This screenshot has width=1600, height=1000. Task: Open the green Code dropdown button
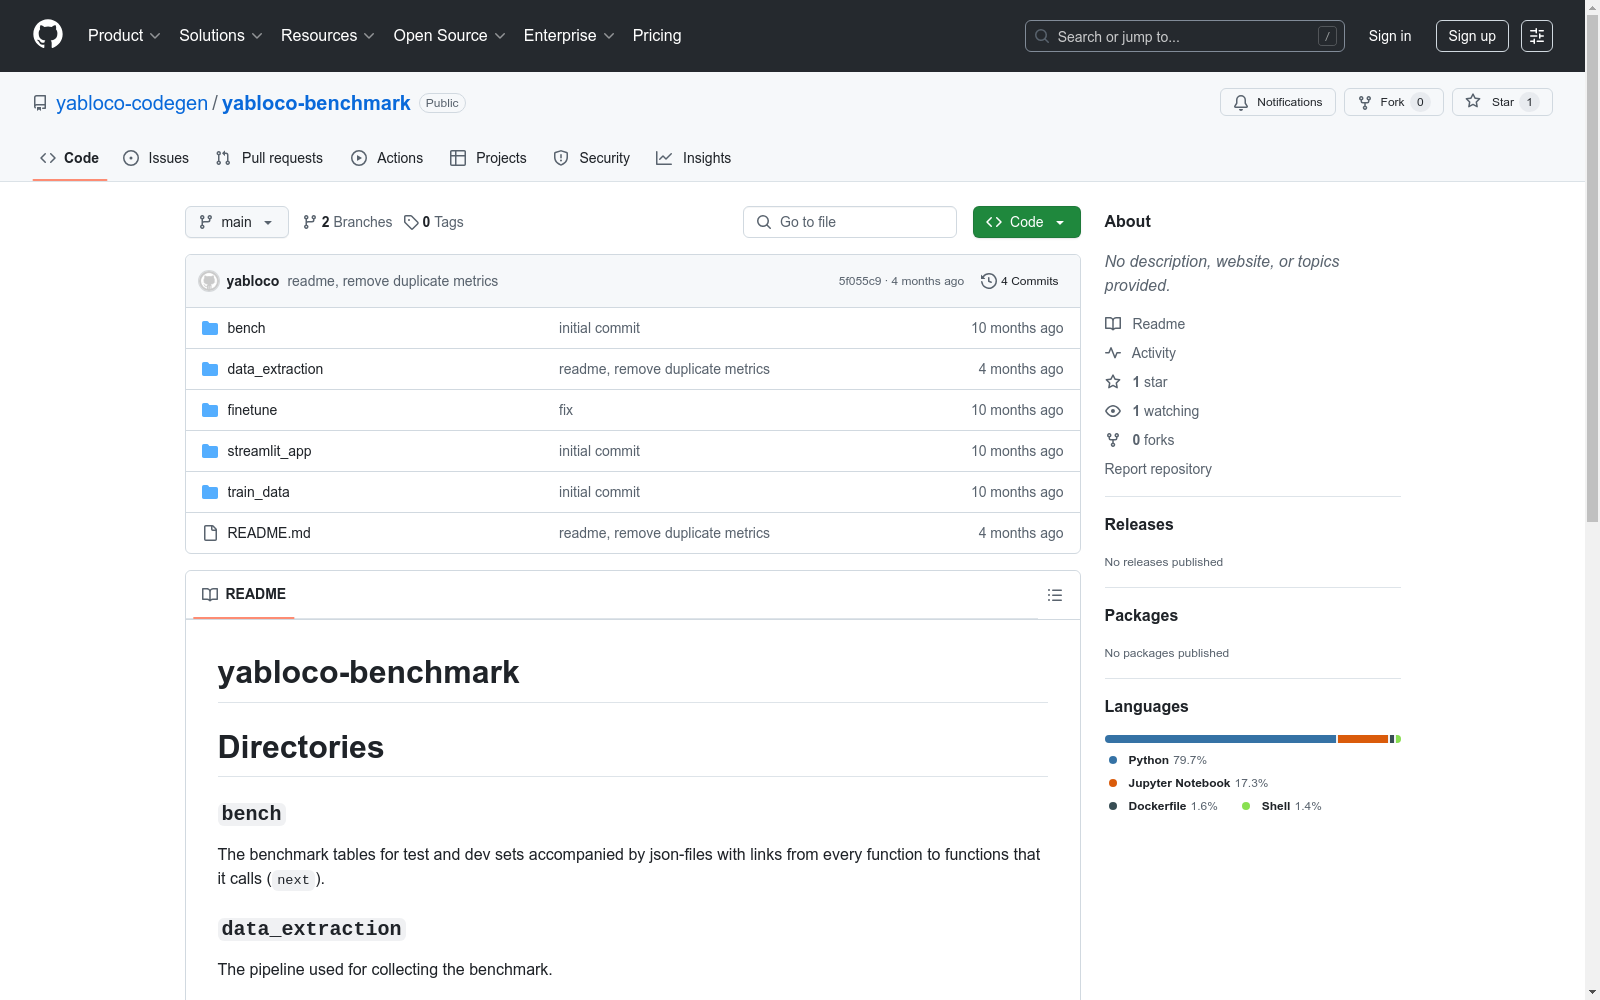pyautogui.click(x=1026, y=222)
